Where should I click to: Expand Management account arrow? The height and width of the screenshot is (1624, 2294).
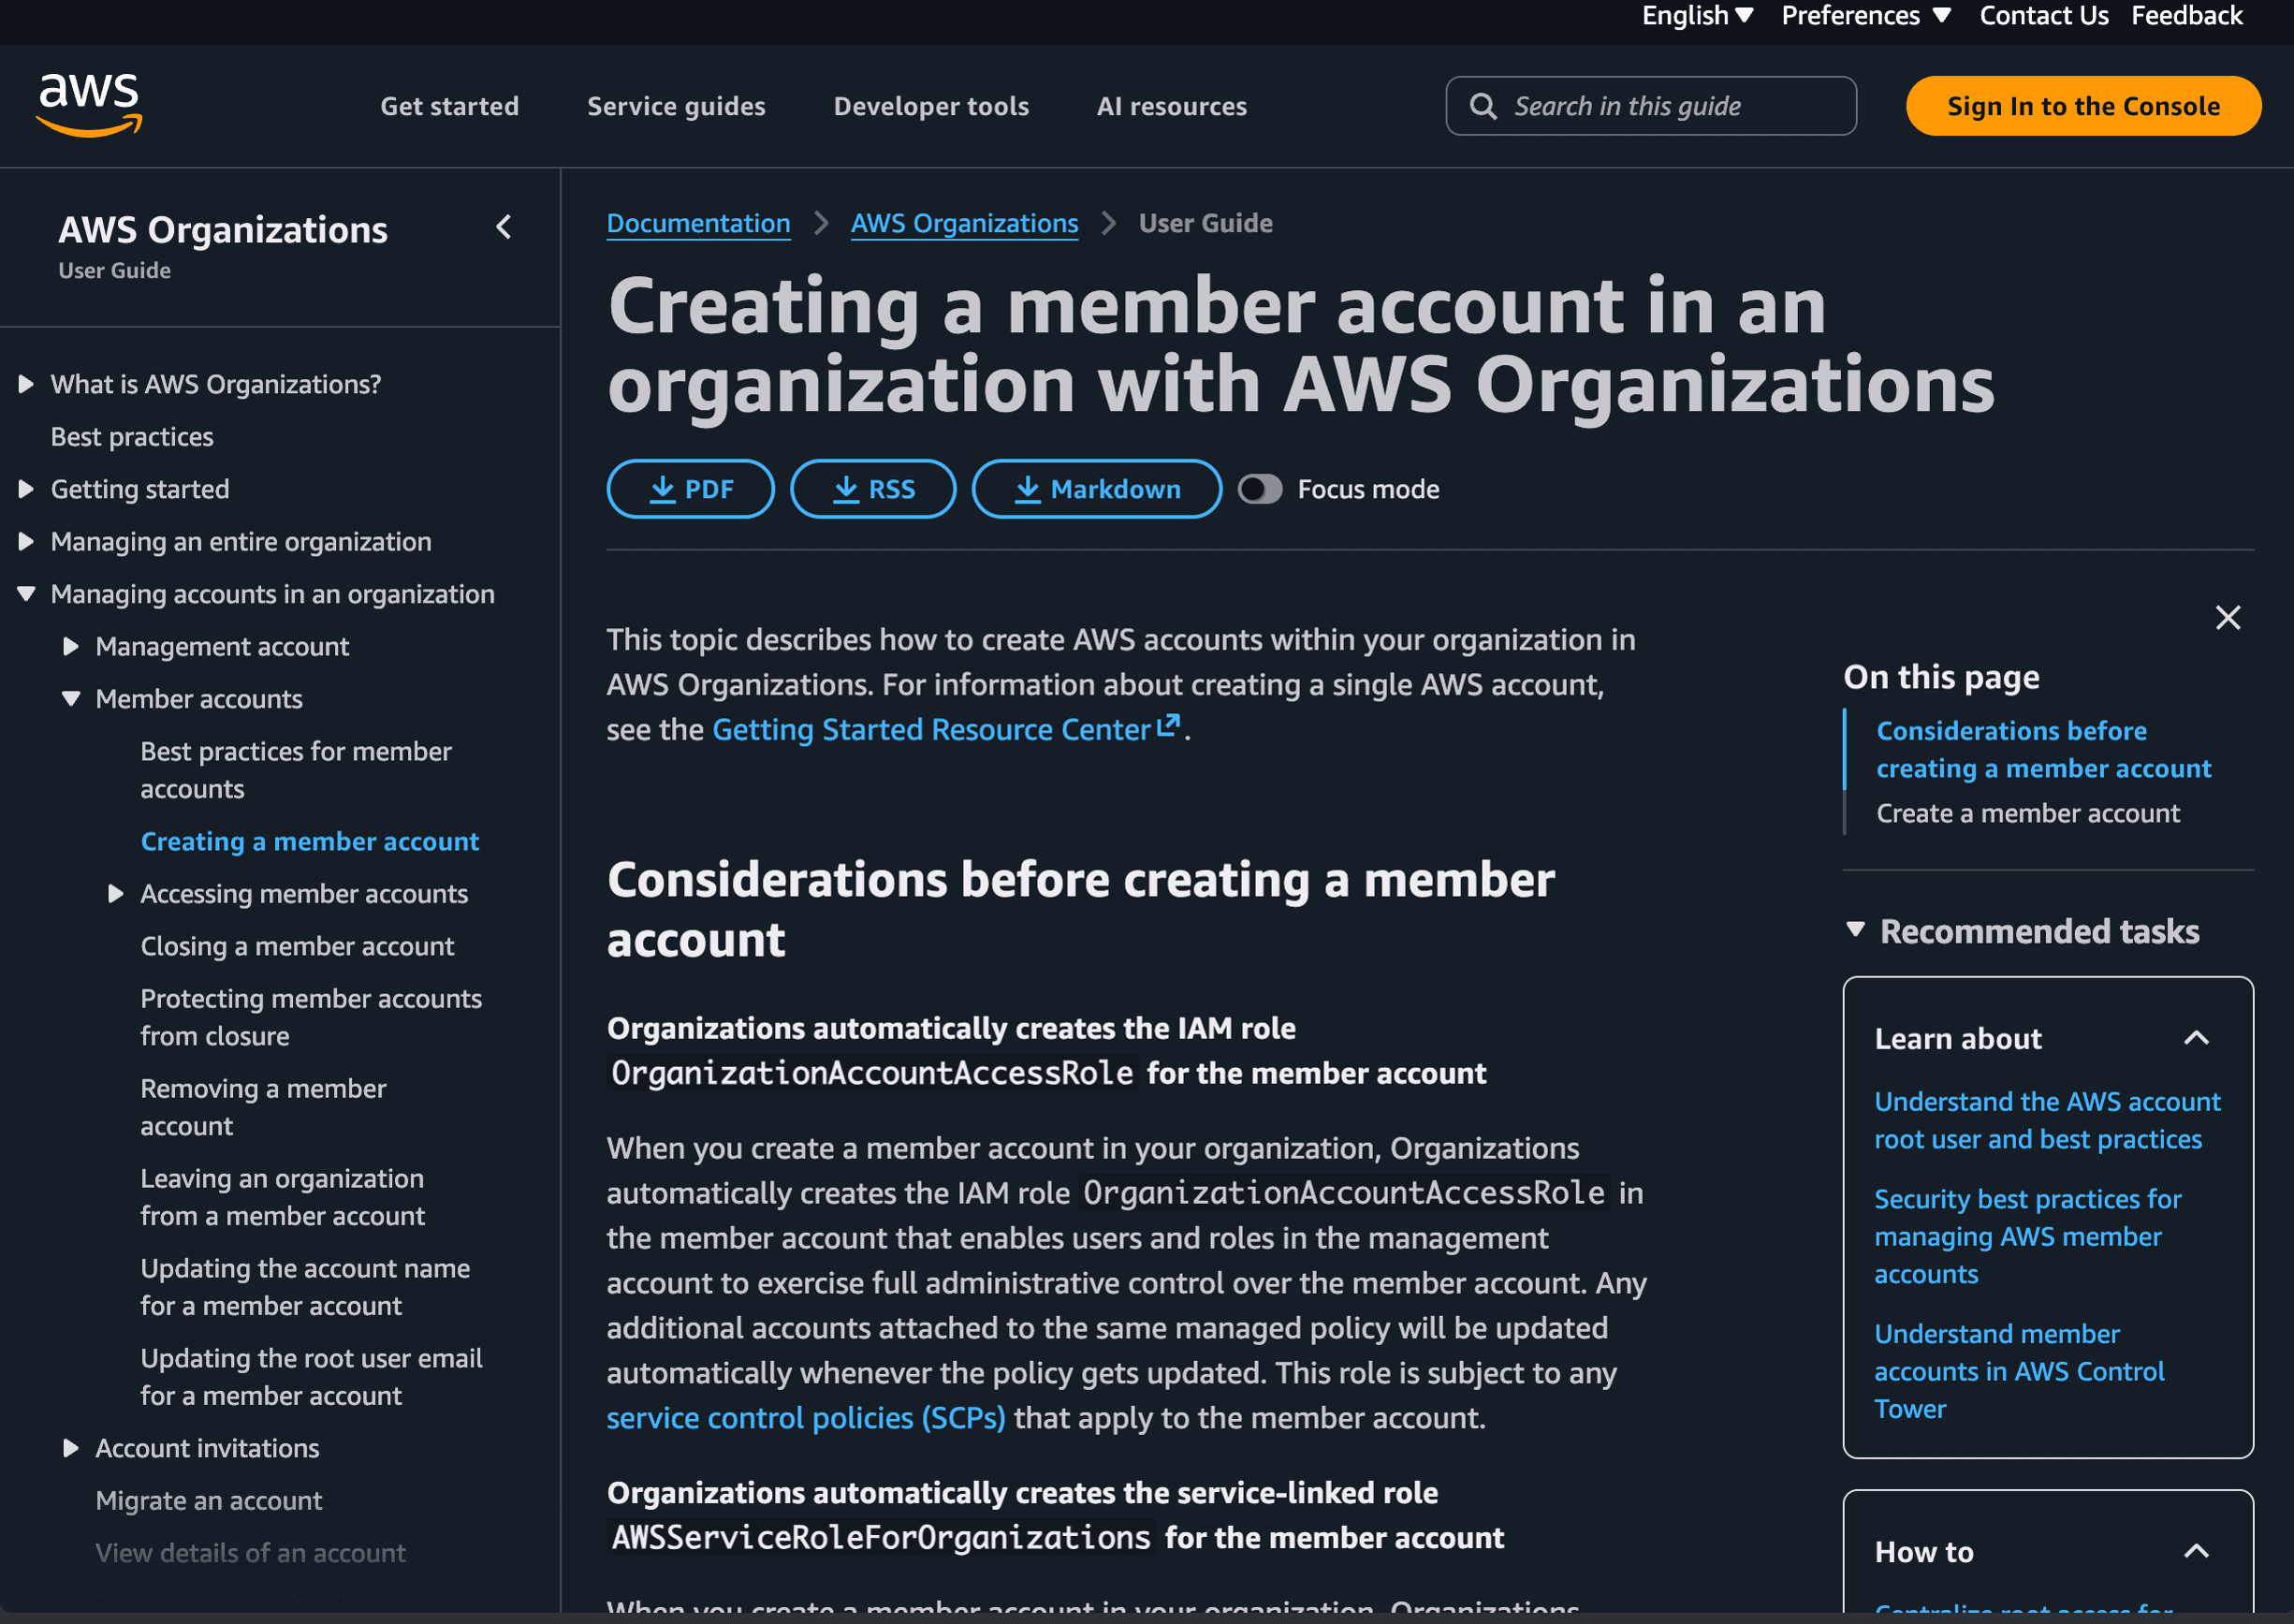(71, 647)
